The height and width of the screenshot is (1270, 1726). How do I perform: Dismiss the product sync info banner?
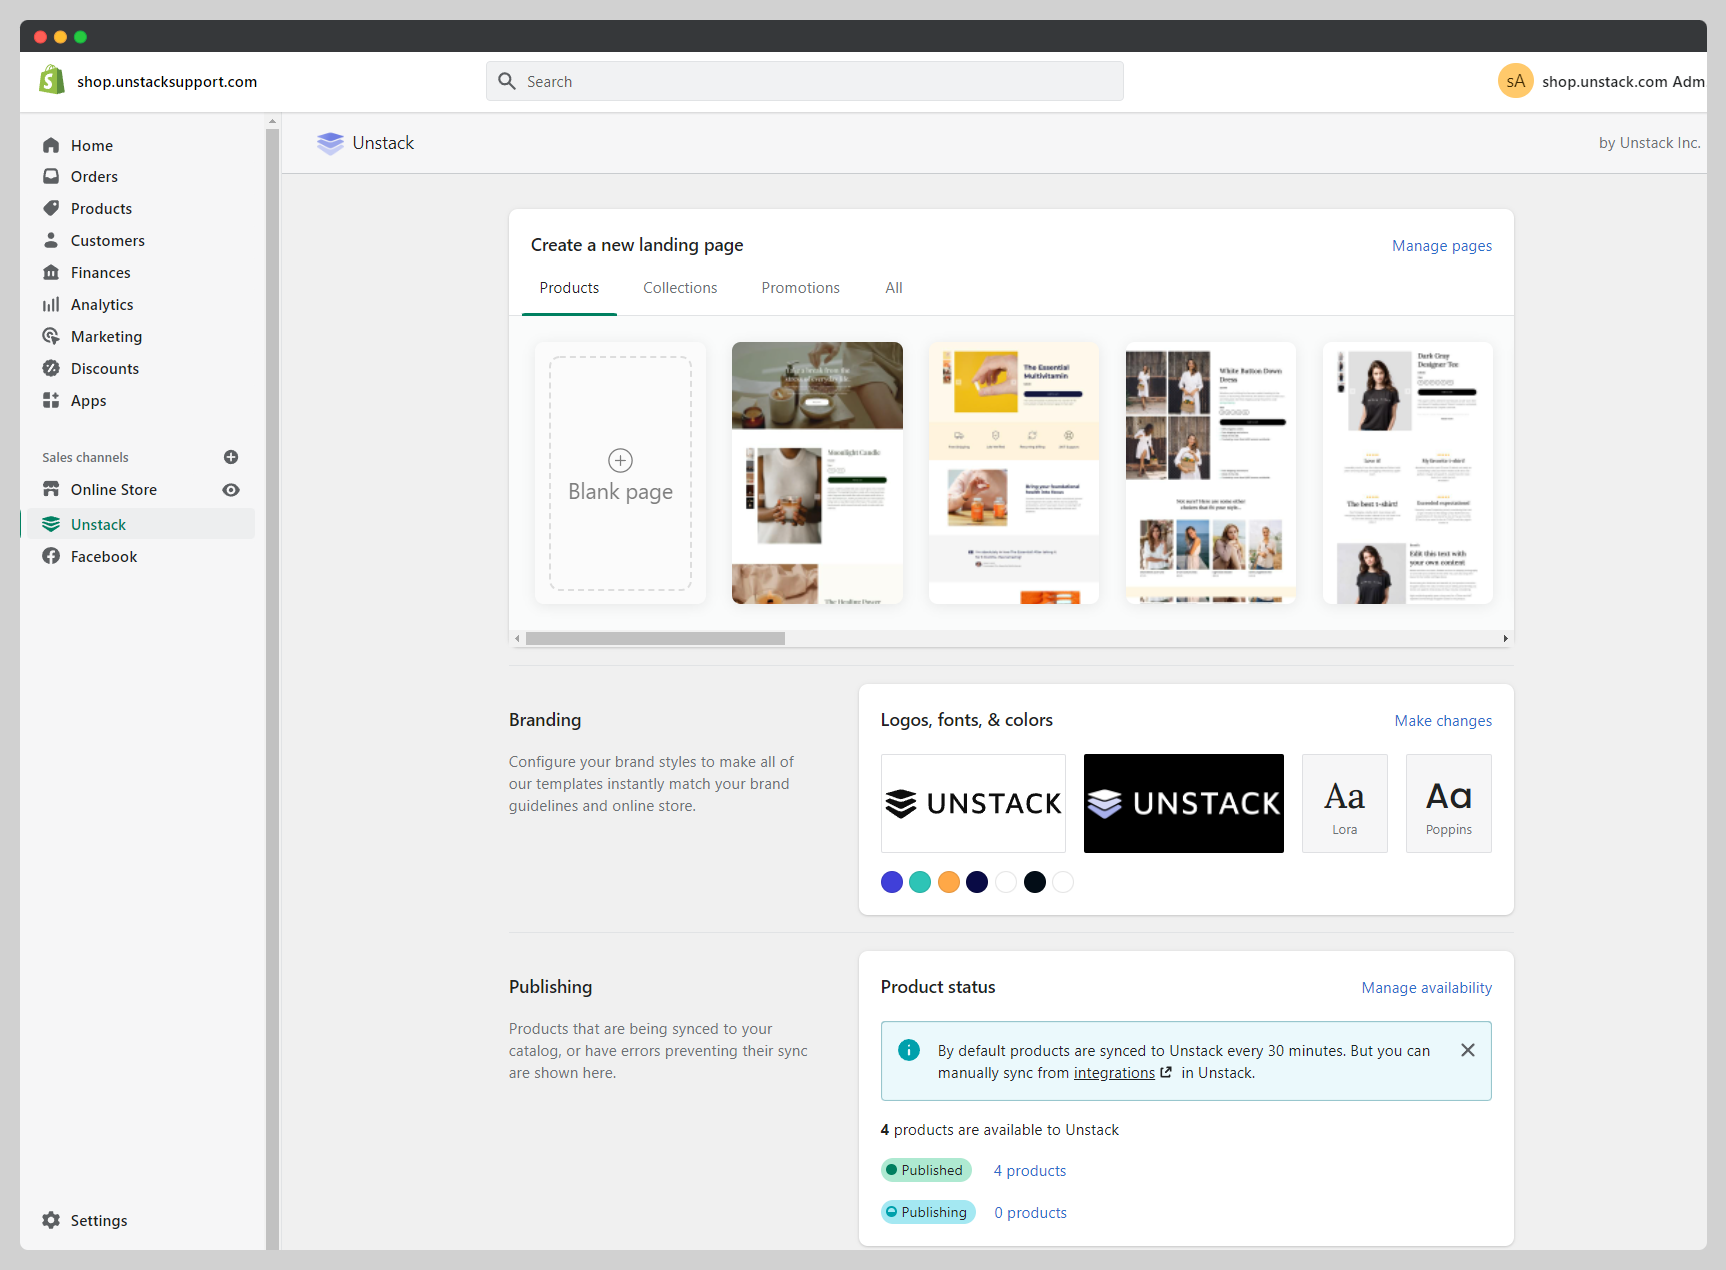[1467, 1050]
